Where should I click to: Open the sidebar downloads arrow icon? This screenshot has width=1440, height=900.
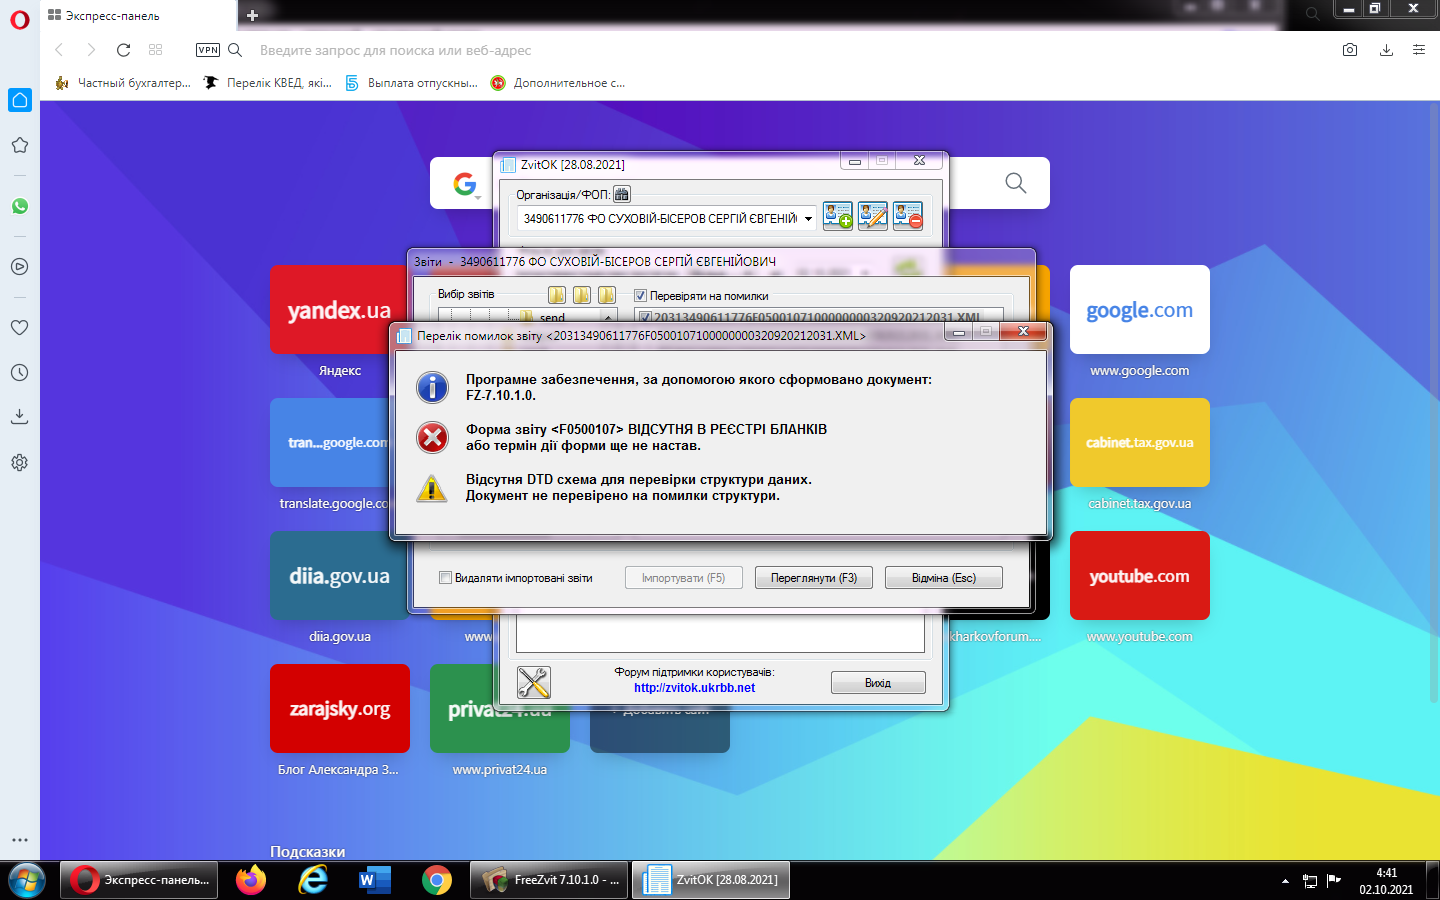coord(20,416)
